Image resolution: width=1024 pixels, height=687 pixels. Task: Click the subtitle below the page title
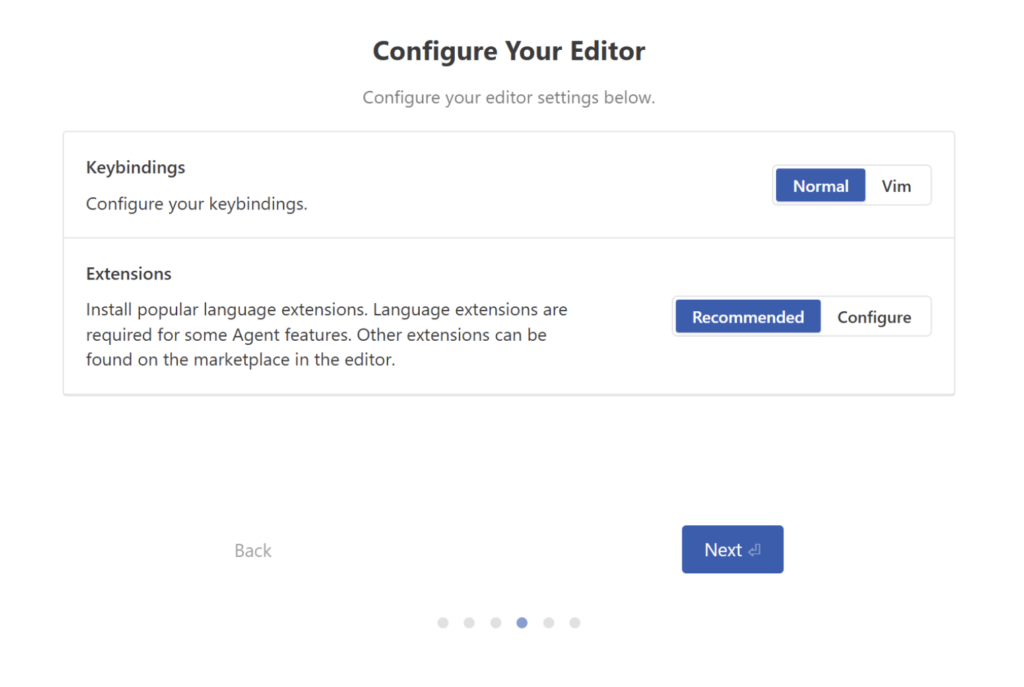tap(509, 98)
